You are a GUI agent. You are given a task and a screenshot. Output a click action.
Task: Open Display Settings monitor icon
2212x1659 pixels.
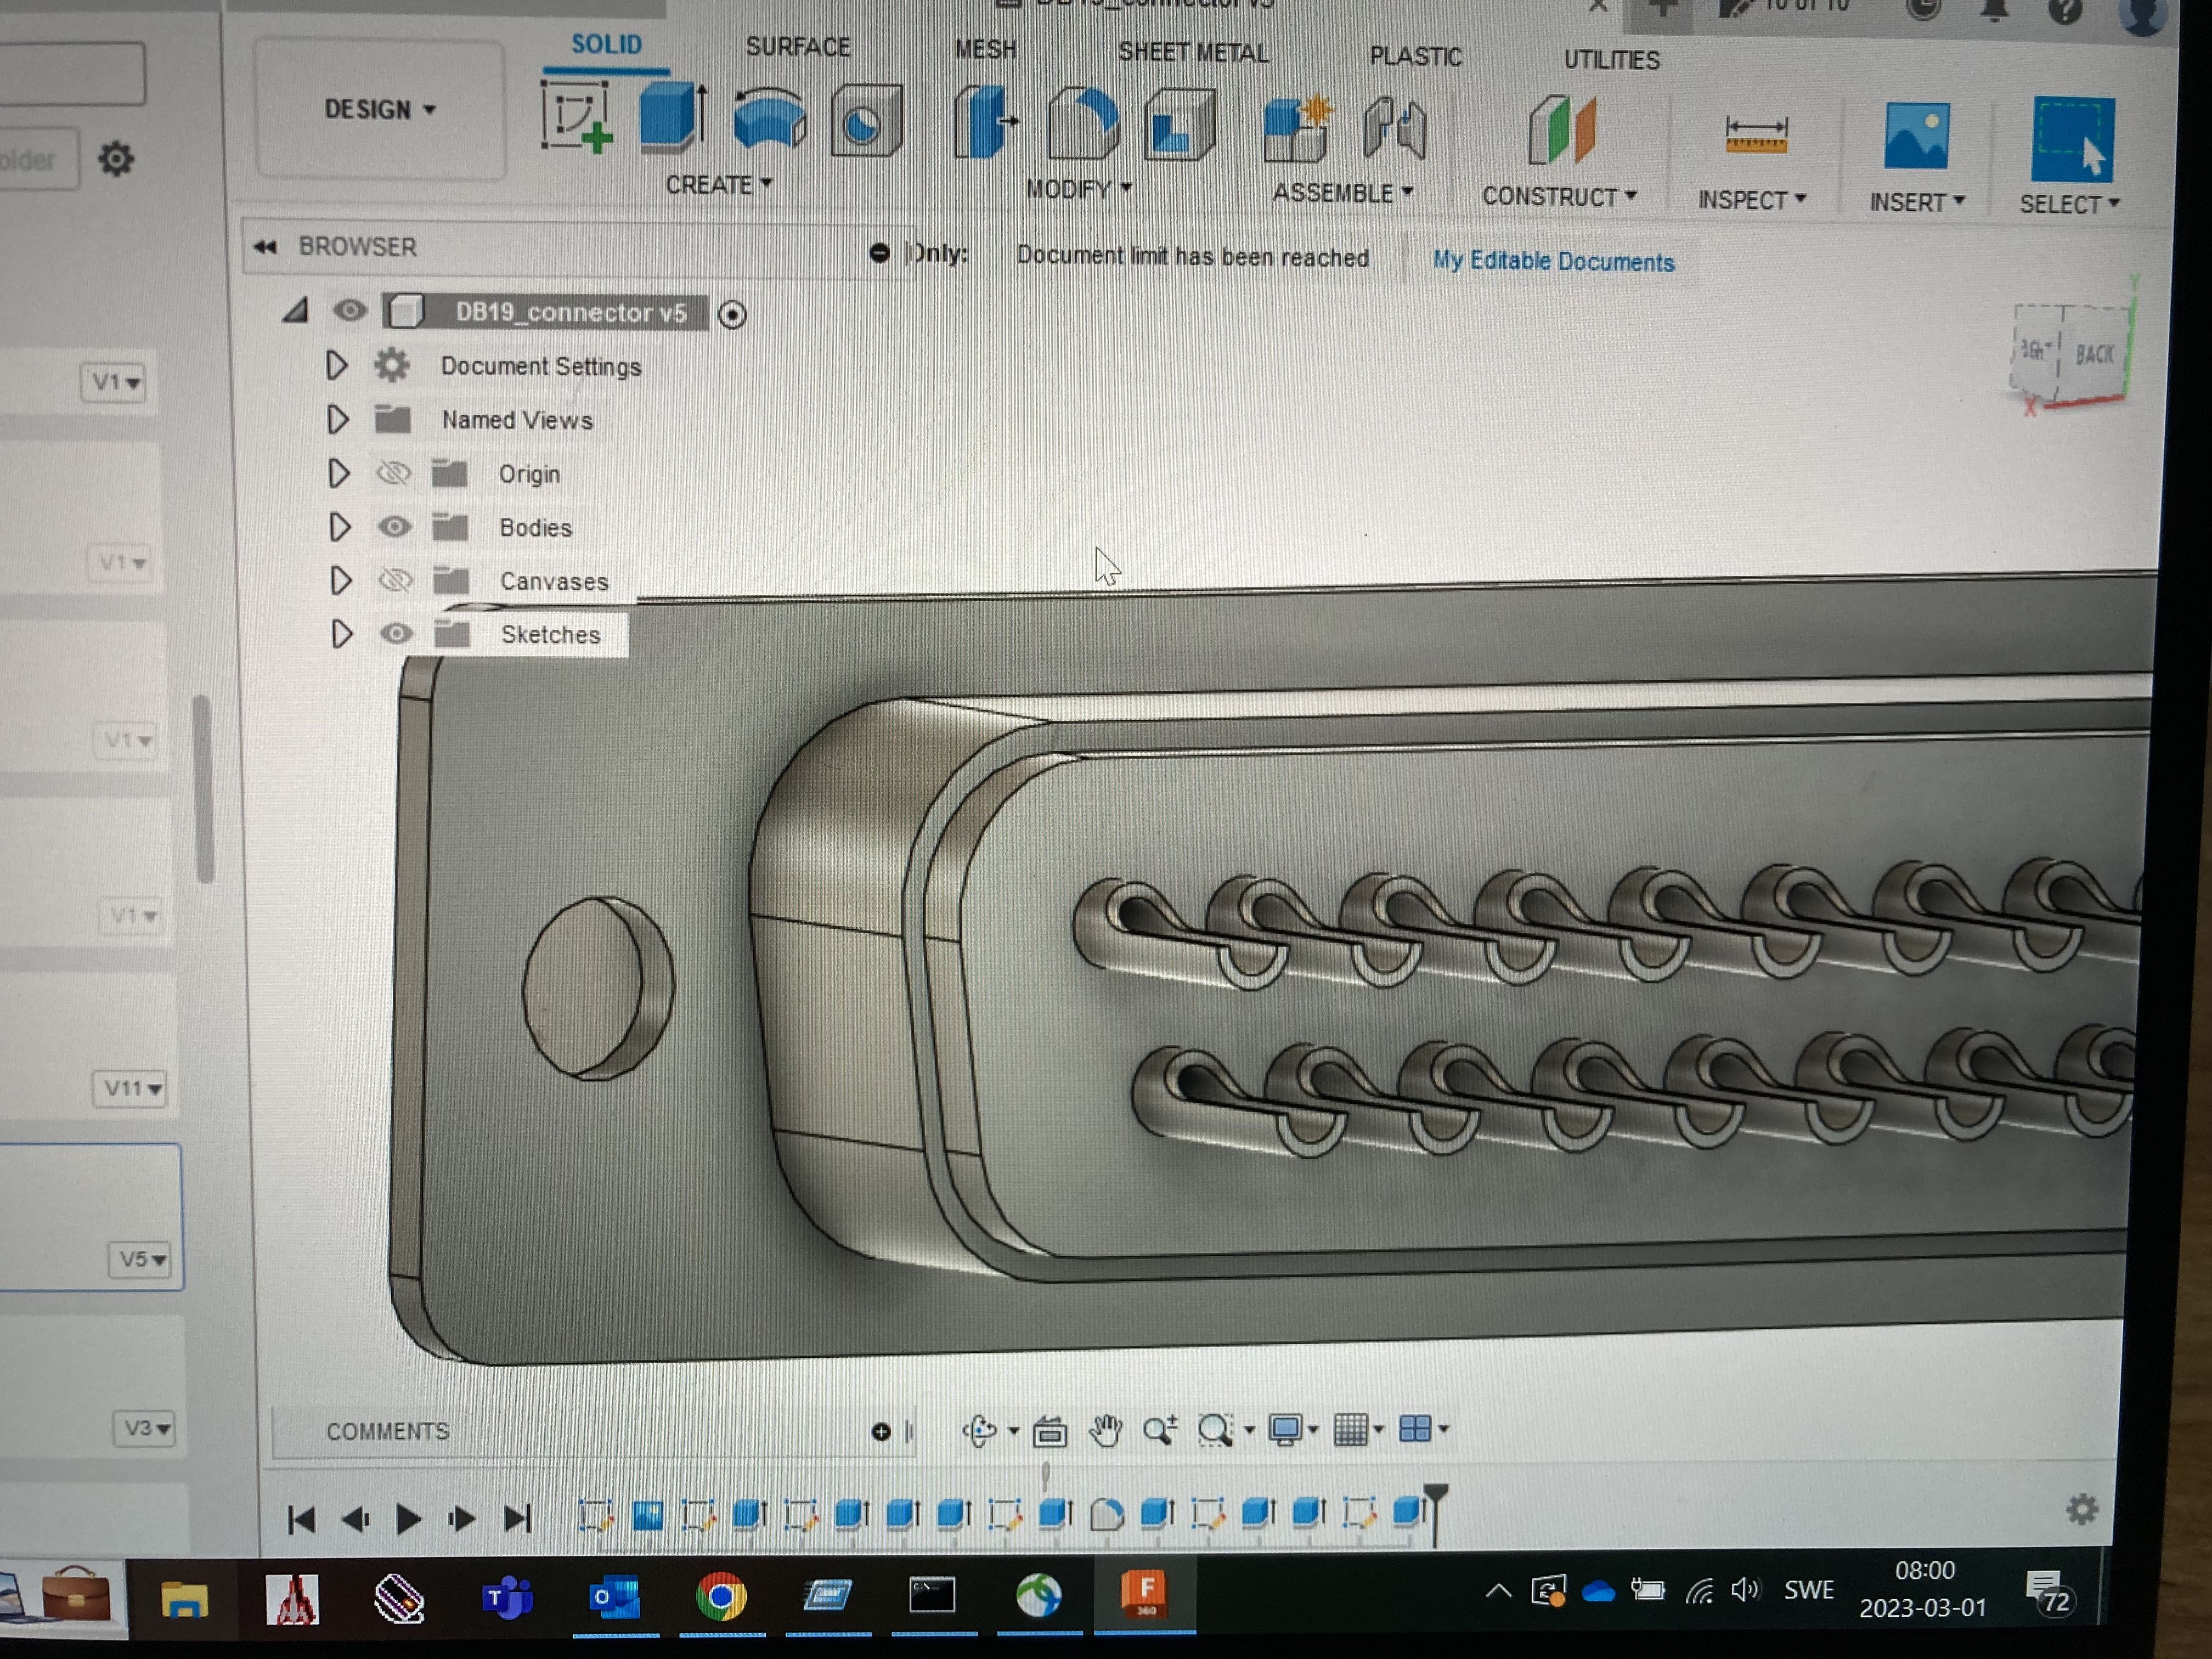click(x=1285, y=1430)
